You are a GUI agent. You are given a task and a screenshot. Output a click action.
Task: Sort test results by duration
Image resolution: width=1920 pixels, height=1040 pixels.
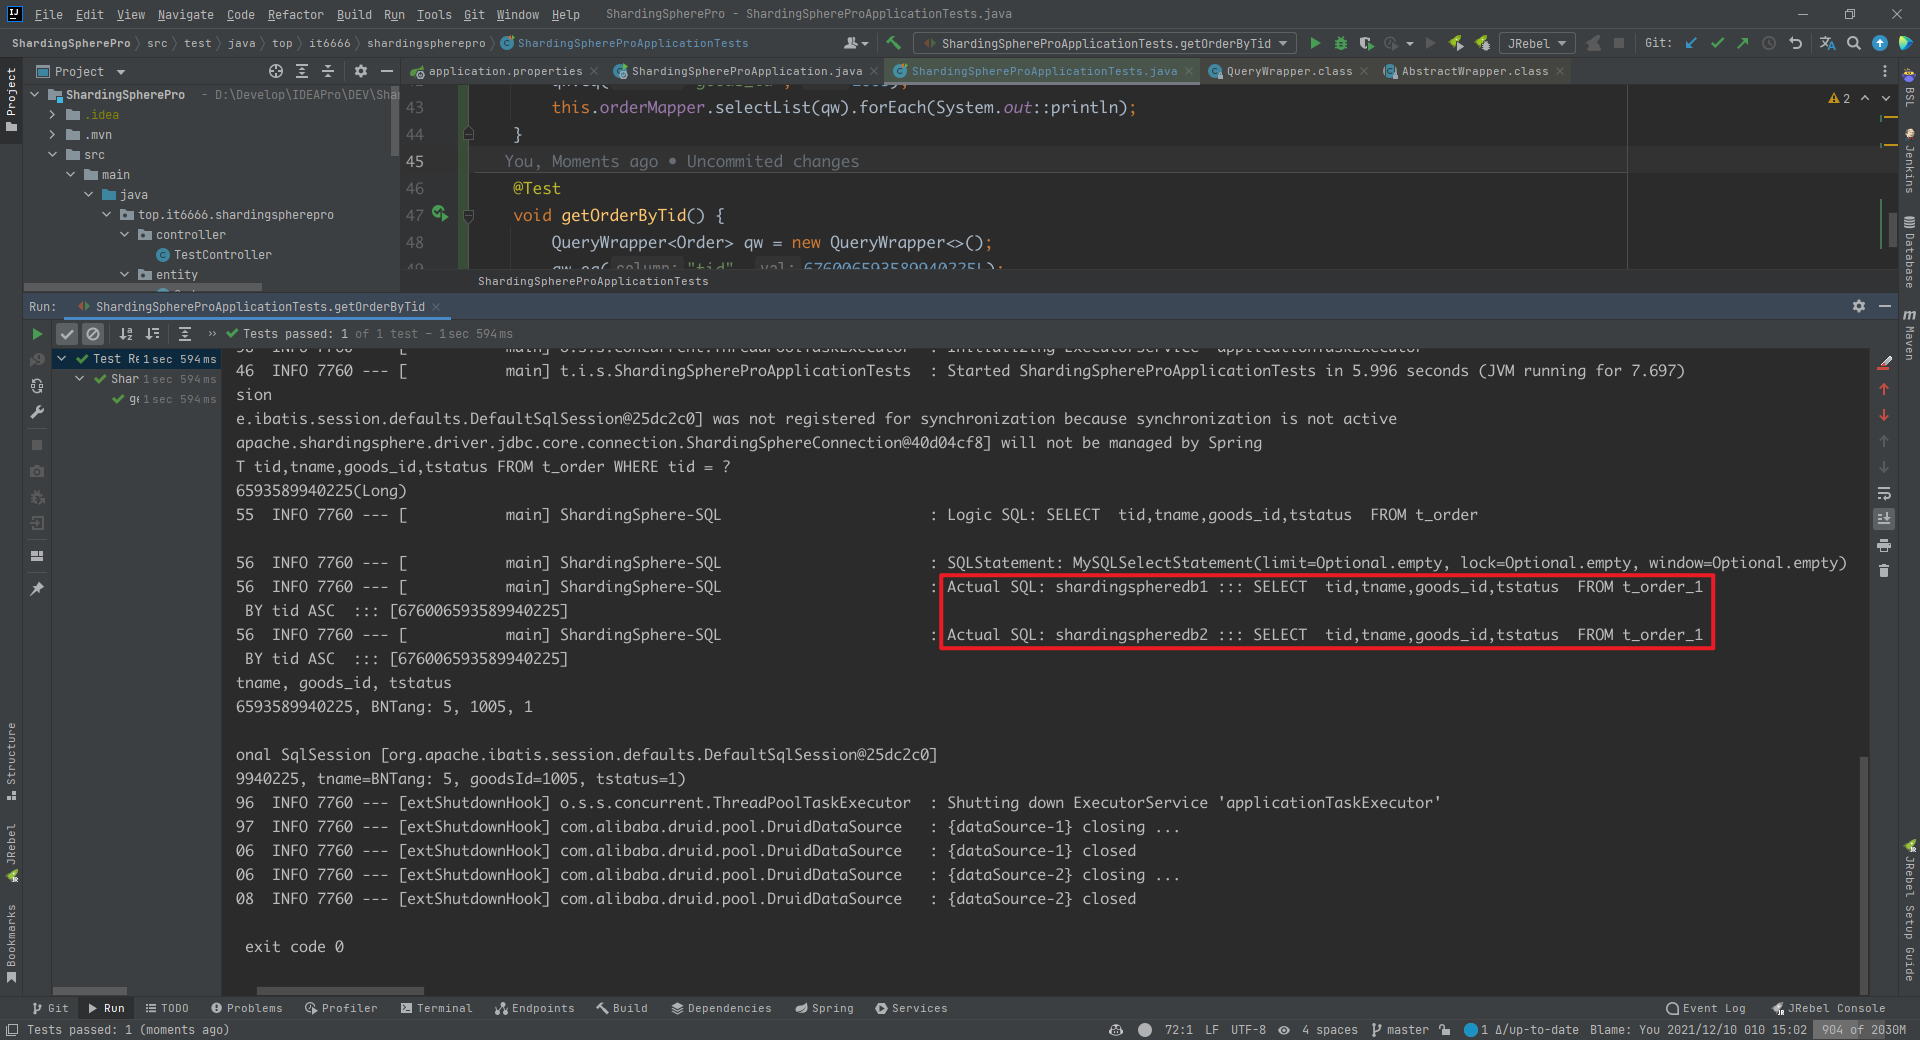click(152, 334)
